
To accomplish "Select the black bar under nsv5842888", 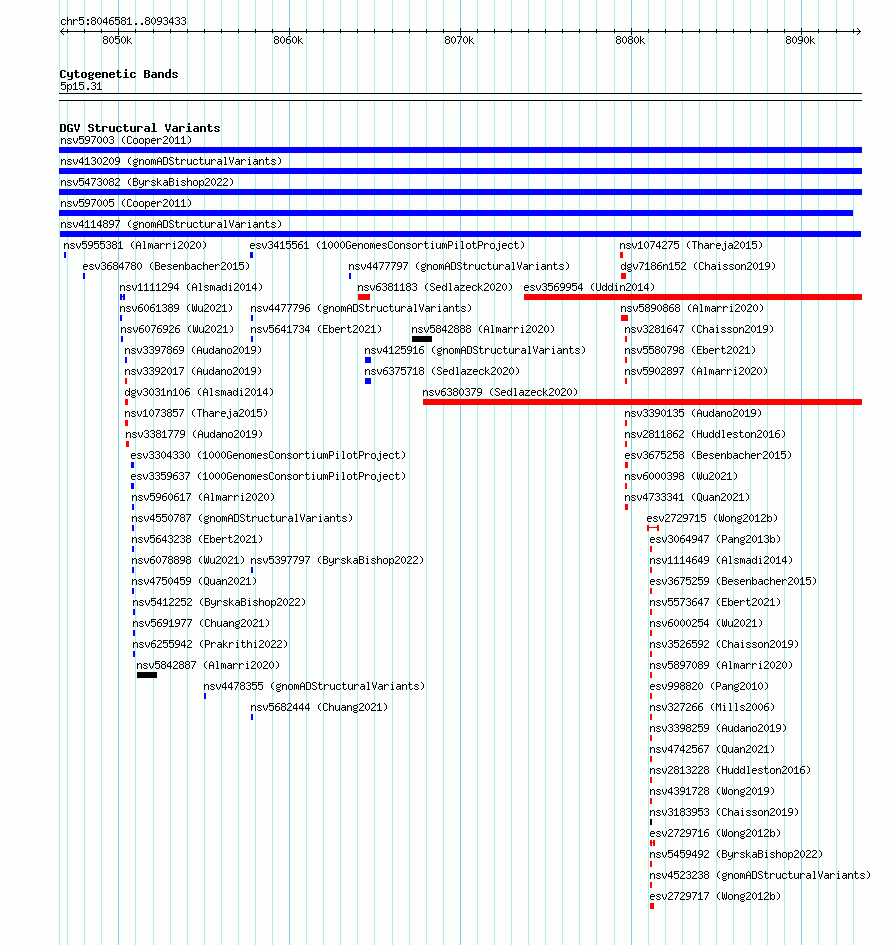I will [x=422, y=339].
